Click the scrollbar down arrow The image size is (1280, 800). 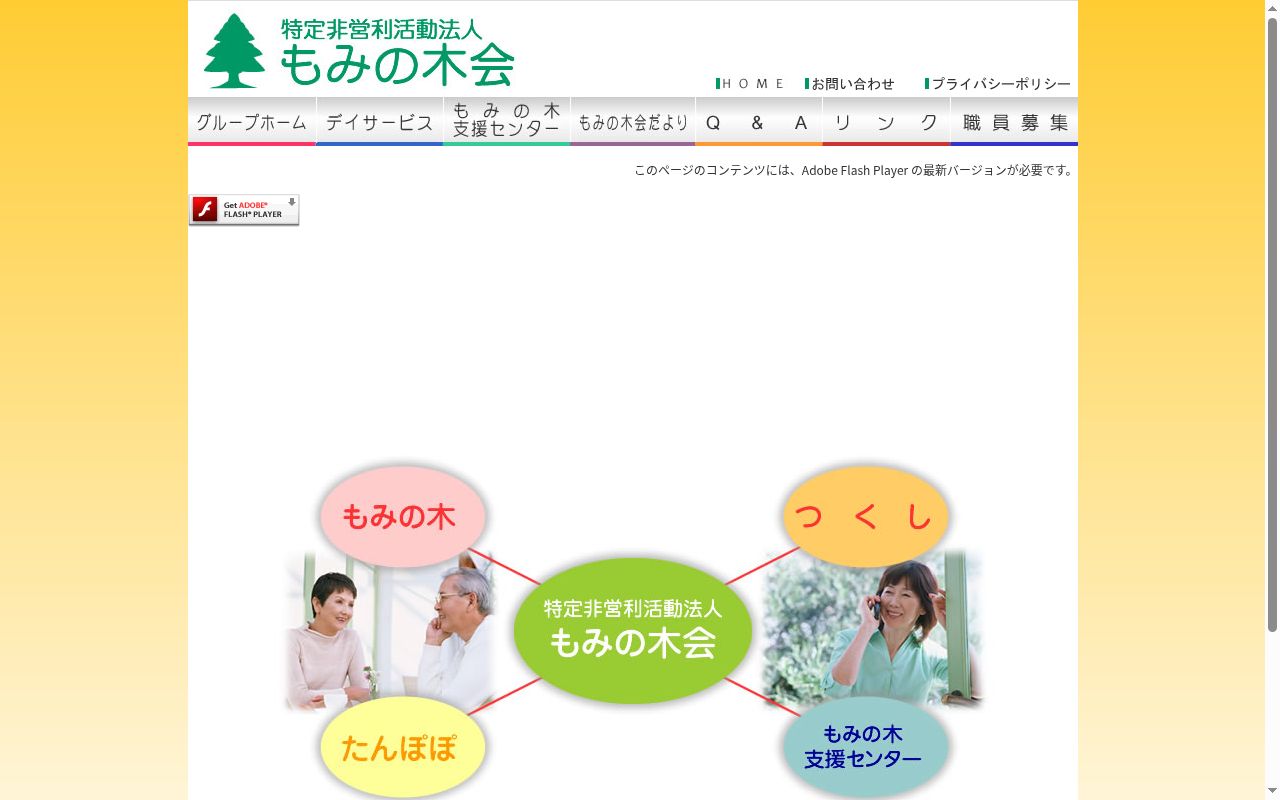click(1272, 791)
